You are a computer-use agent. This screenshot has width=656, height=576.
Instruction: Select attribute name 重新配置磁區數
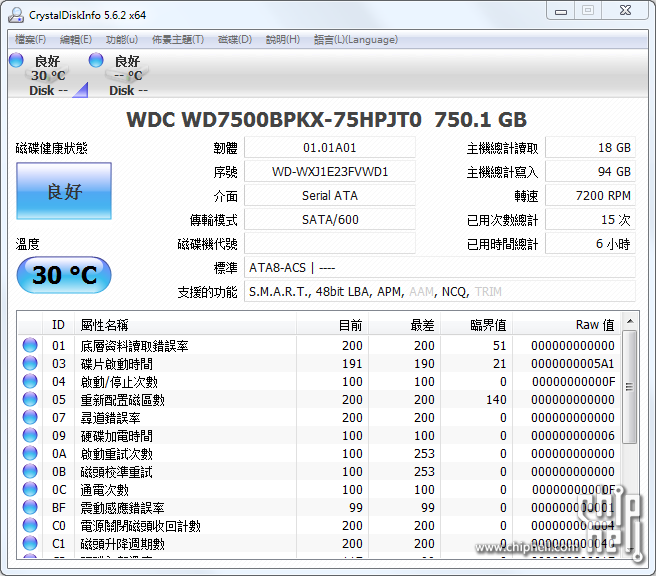tap(123, 400)
